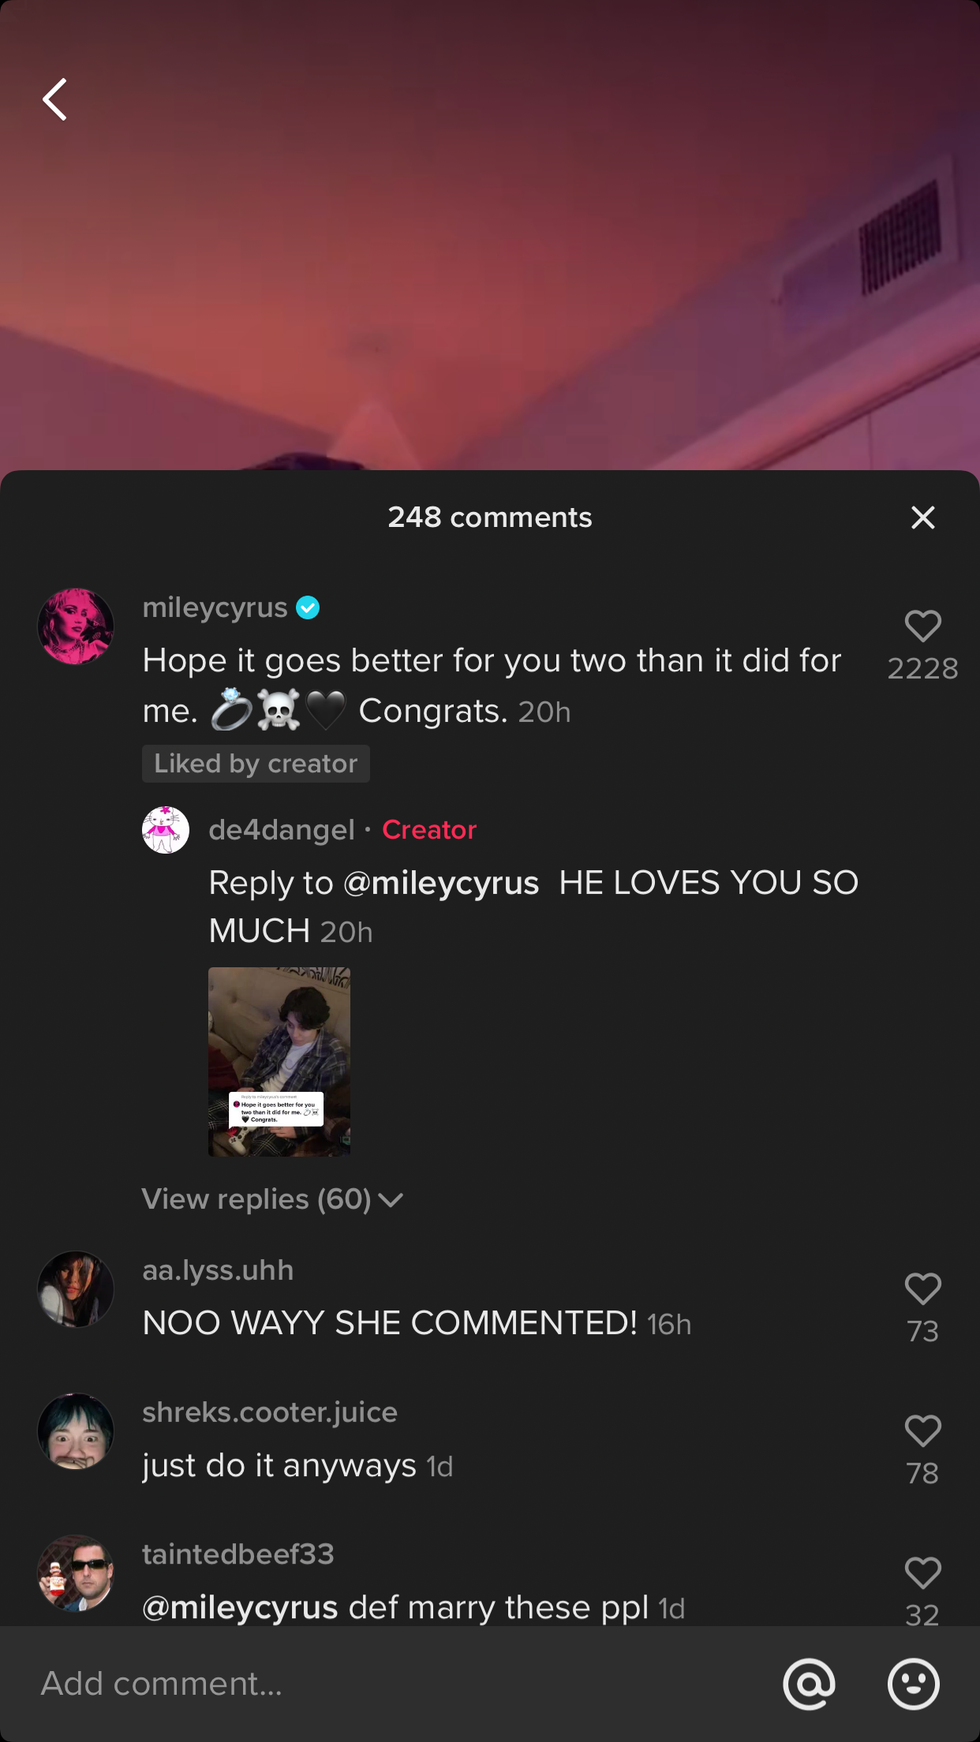Viewport: 980px width, 1742px height.
Task: Tap the back arrow icon
Action: pos(56,100)
